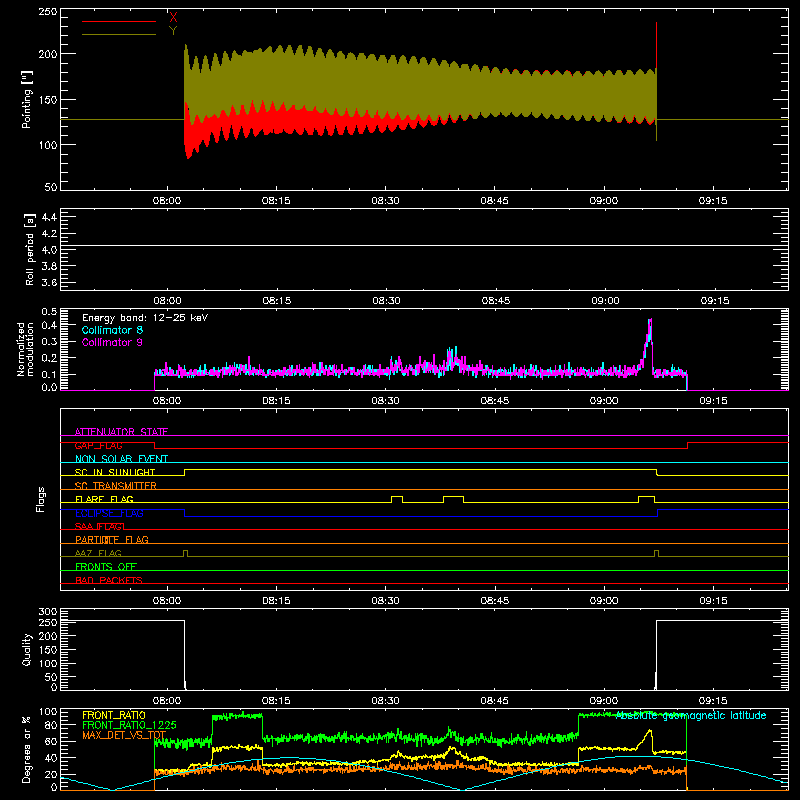Click the BAD_PACKETS label
This screenshot has height=800, width=800.
(x=109, y=580)
